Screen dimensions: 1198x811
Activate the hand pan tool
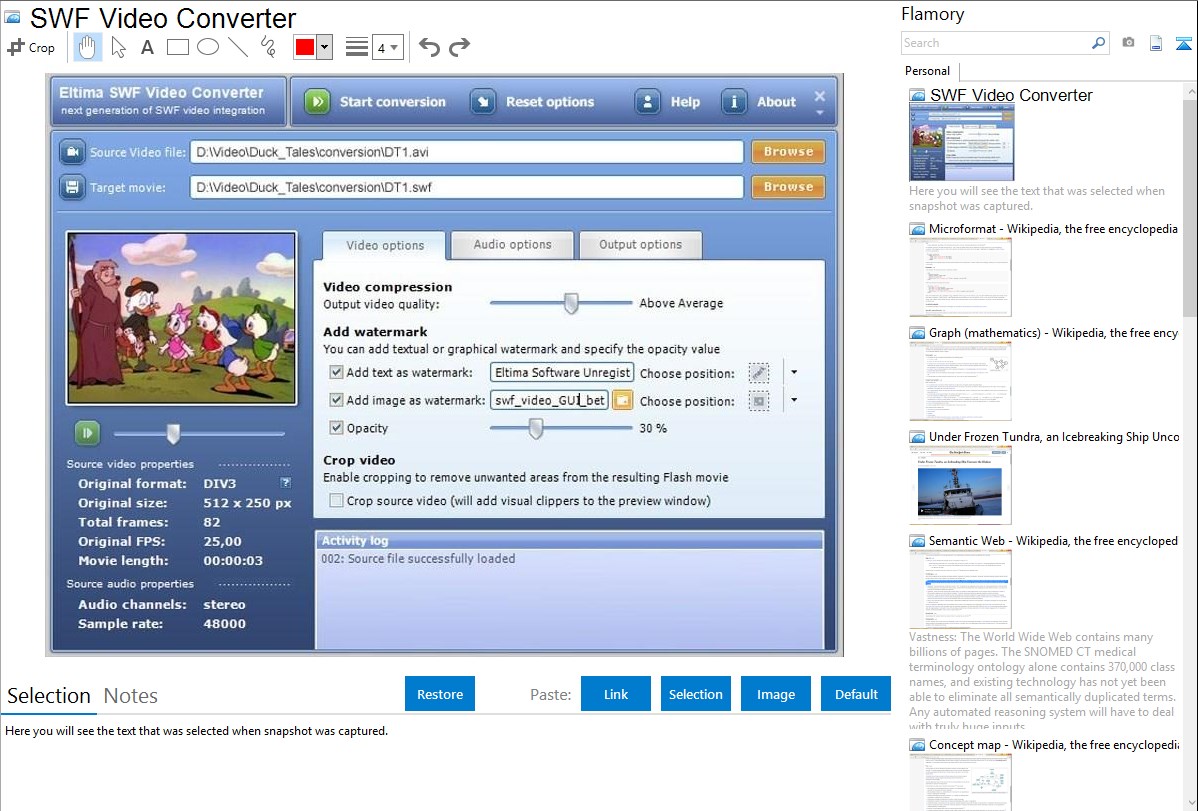click(x=87, y=47)
